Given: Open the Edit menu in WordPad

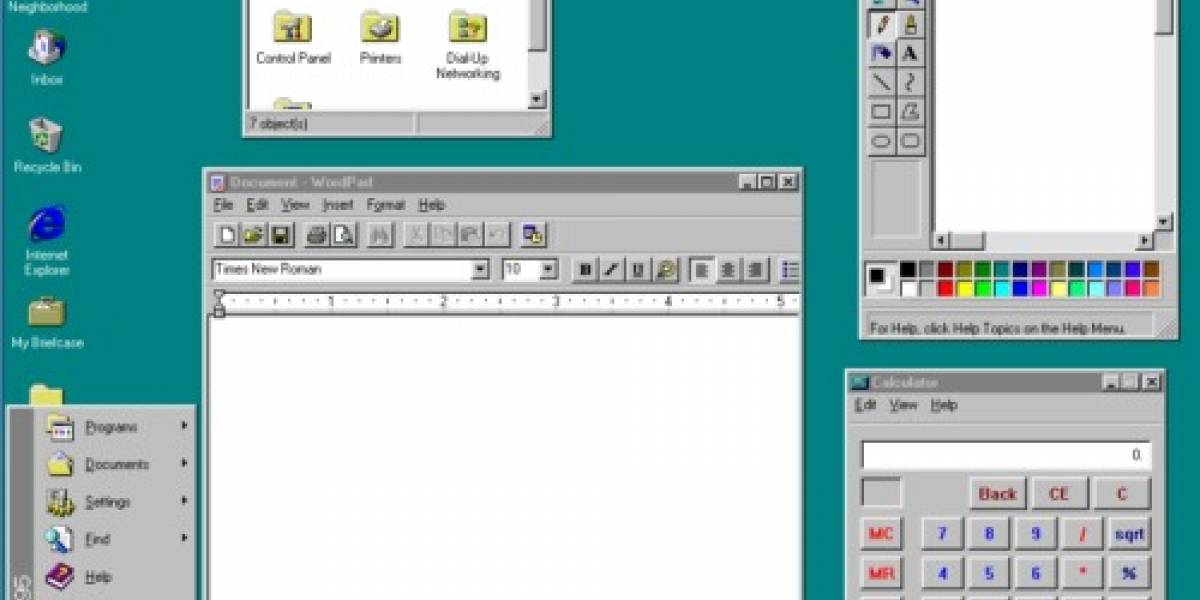Looking at the screenshot, I should point(257,205).
